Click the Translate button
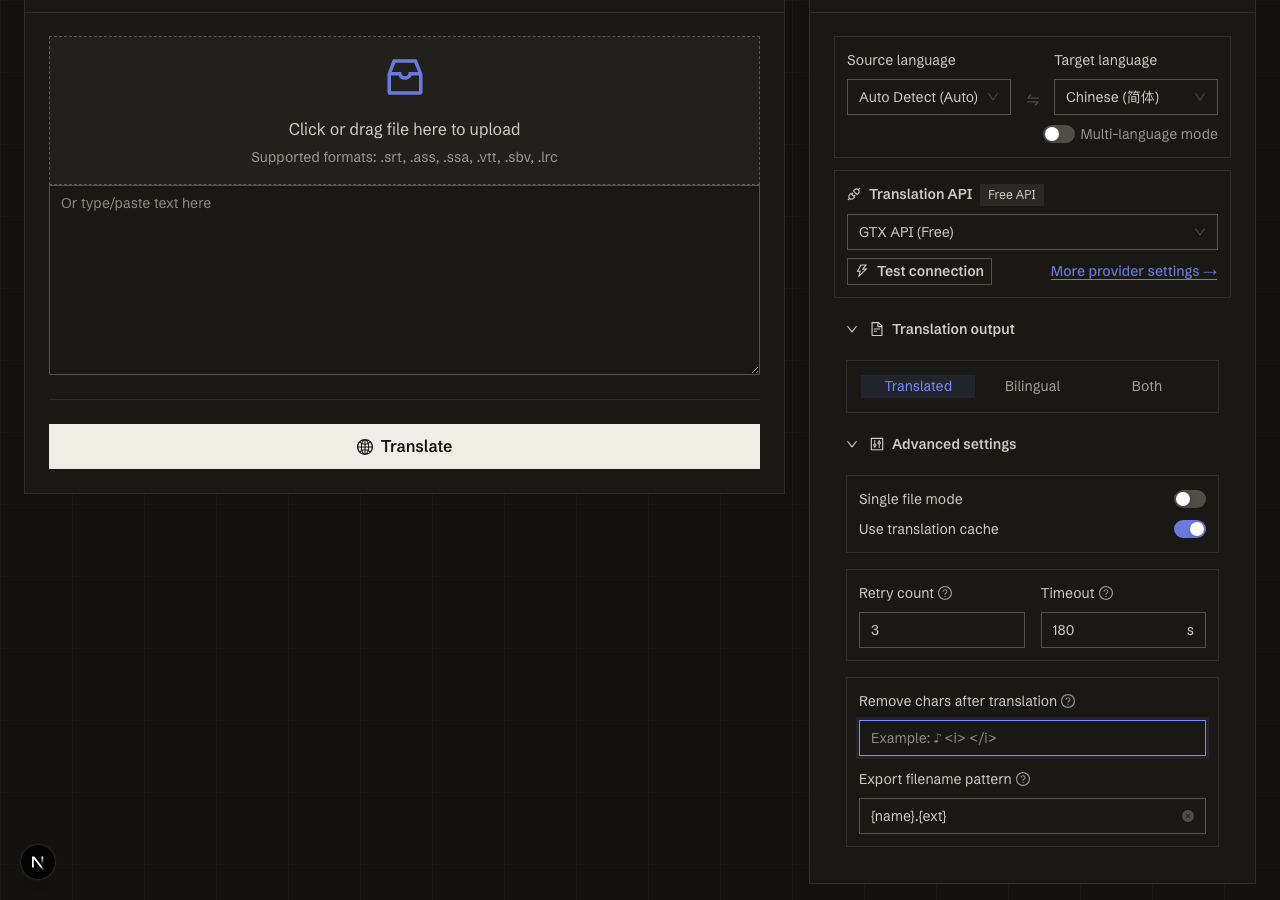The height and width of the screenshot is (900, 1280). click(404, 446)
